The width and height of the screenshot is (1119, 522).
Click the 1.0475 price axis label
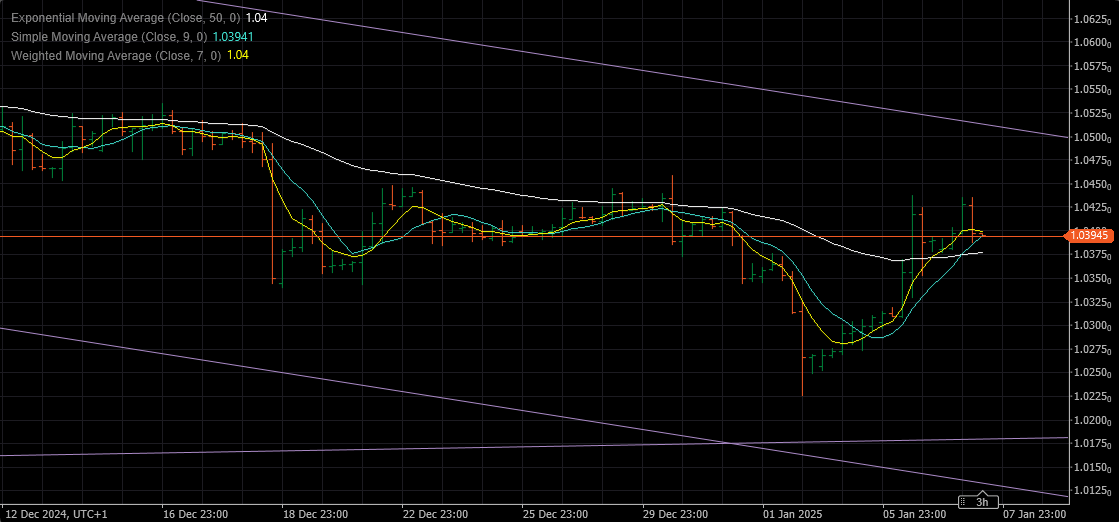[1093, 161]
